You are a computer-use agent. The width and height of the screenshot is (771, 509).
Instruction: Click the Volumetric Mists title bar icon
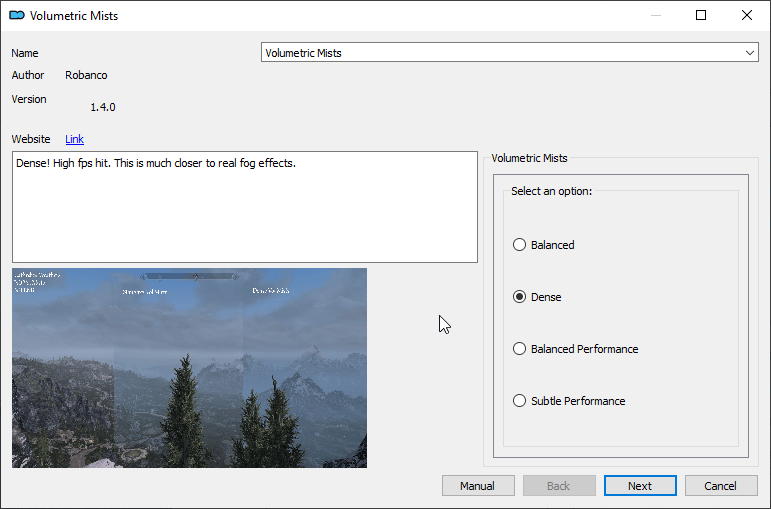pos(17,15)
